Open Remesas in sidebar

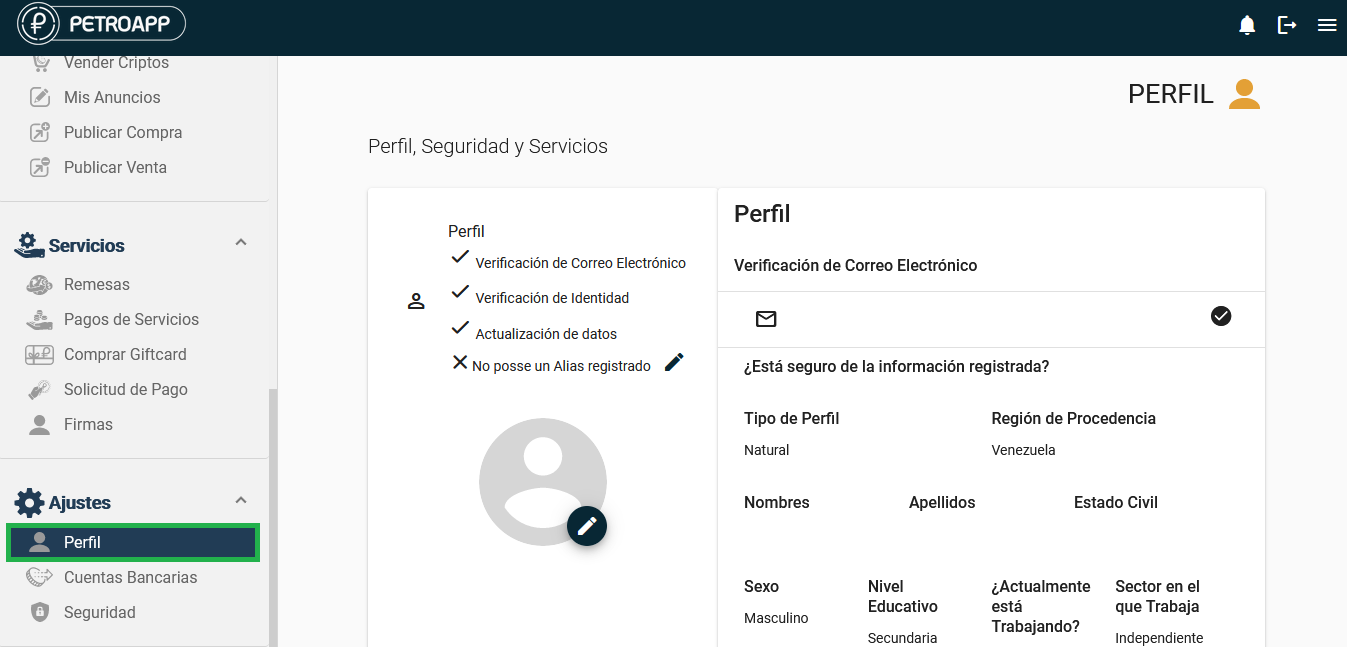point(97,285)
